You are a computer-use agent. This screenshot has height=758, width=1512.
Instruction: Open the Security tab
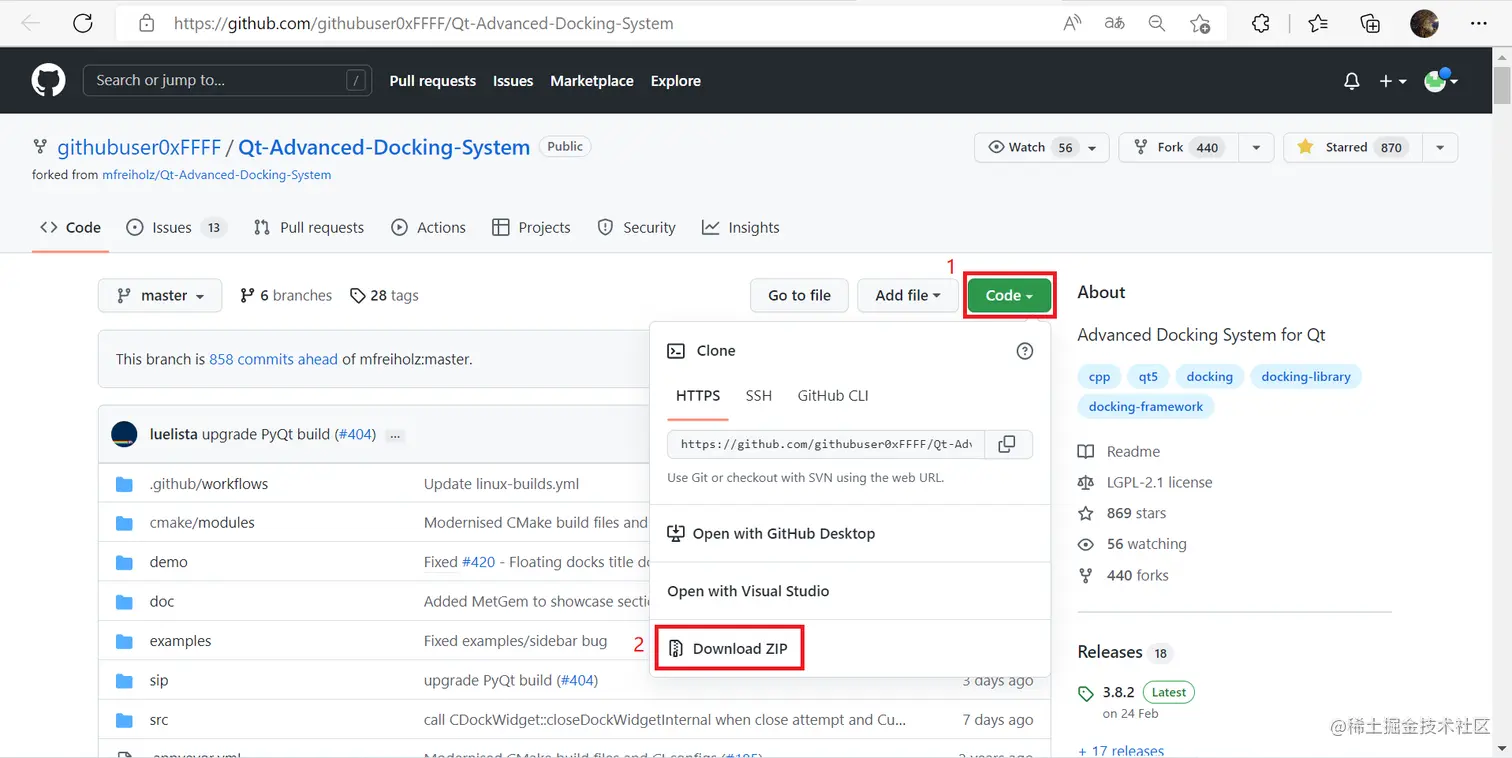(x=637, y=228)
